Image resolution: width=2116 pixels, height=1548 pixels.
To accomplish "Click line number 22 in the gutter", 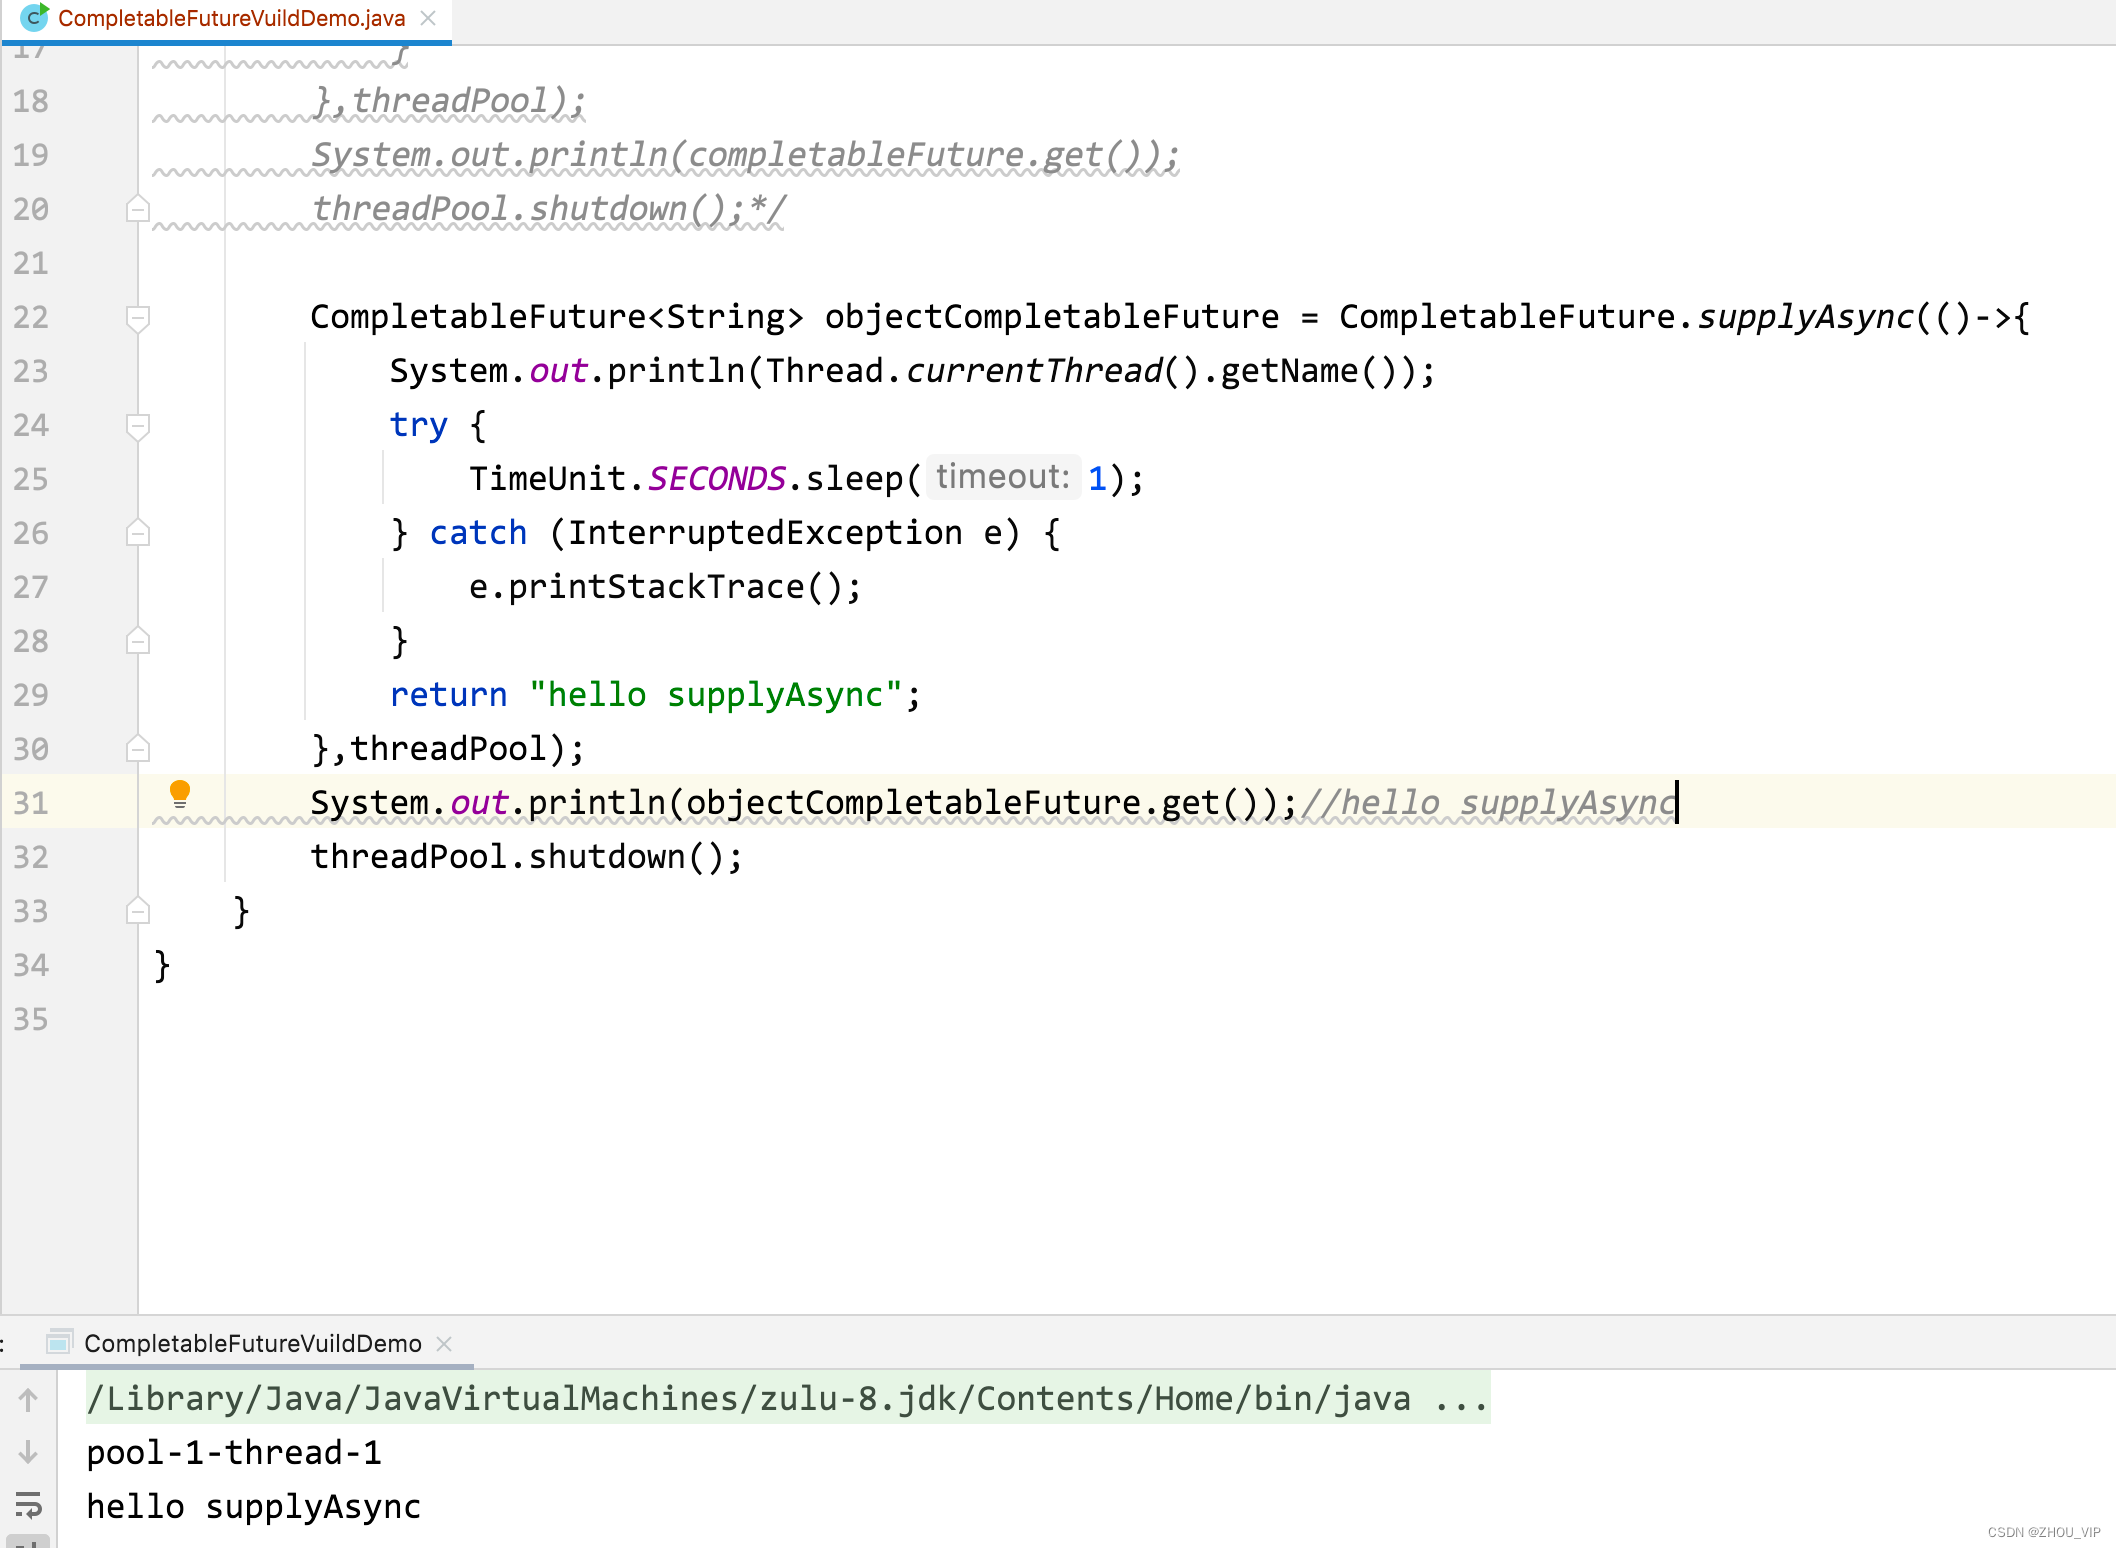I will 31,317.
